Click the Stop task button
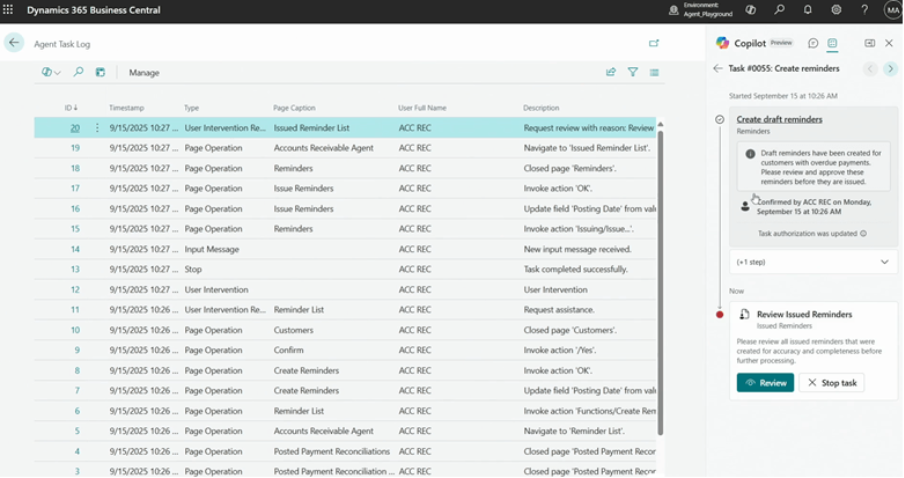The image size is (904, 478). tap(831, 383)
